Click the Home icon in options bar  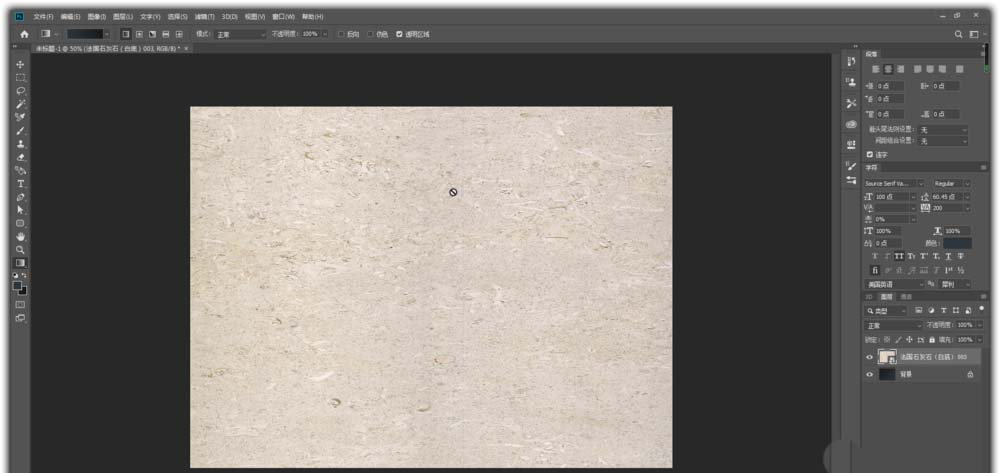[24, 34]
